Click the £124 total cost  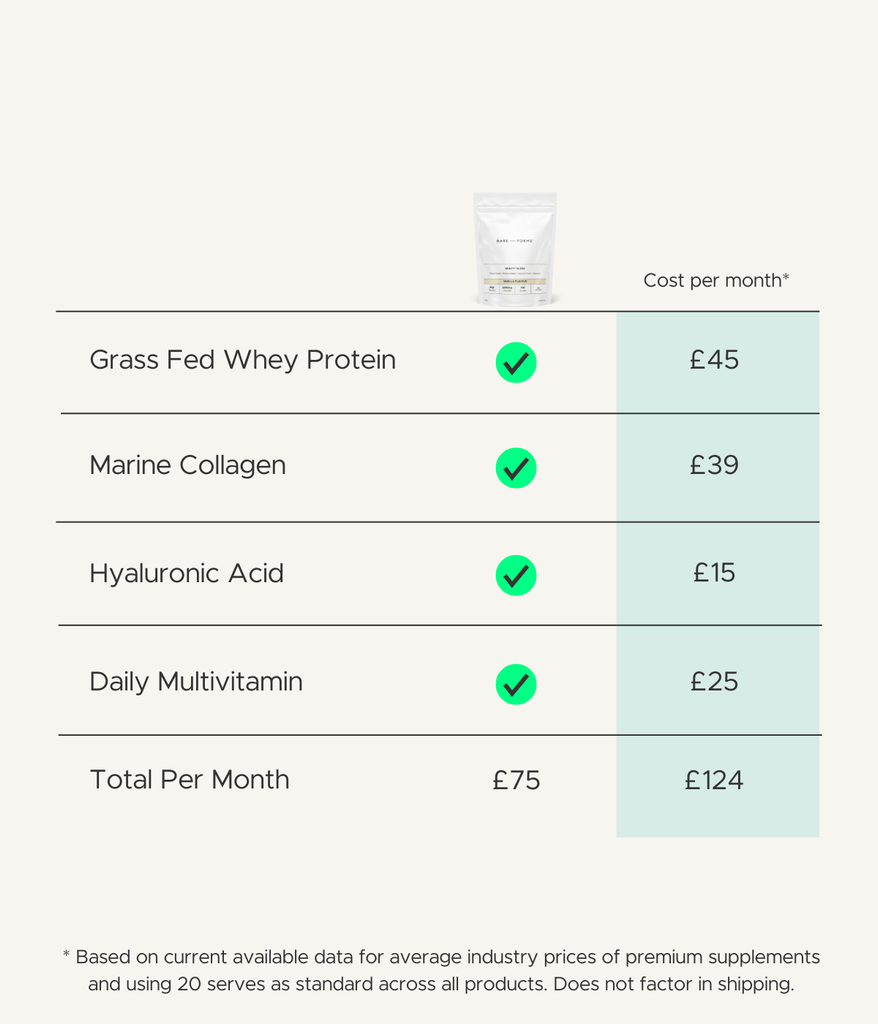[714, 780]
